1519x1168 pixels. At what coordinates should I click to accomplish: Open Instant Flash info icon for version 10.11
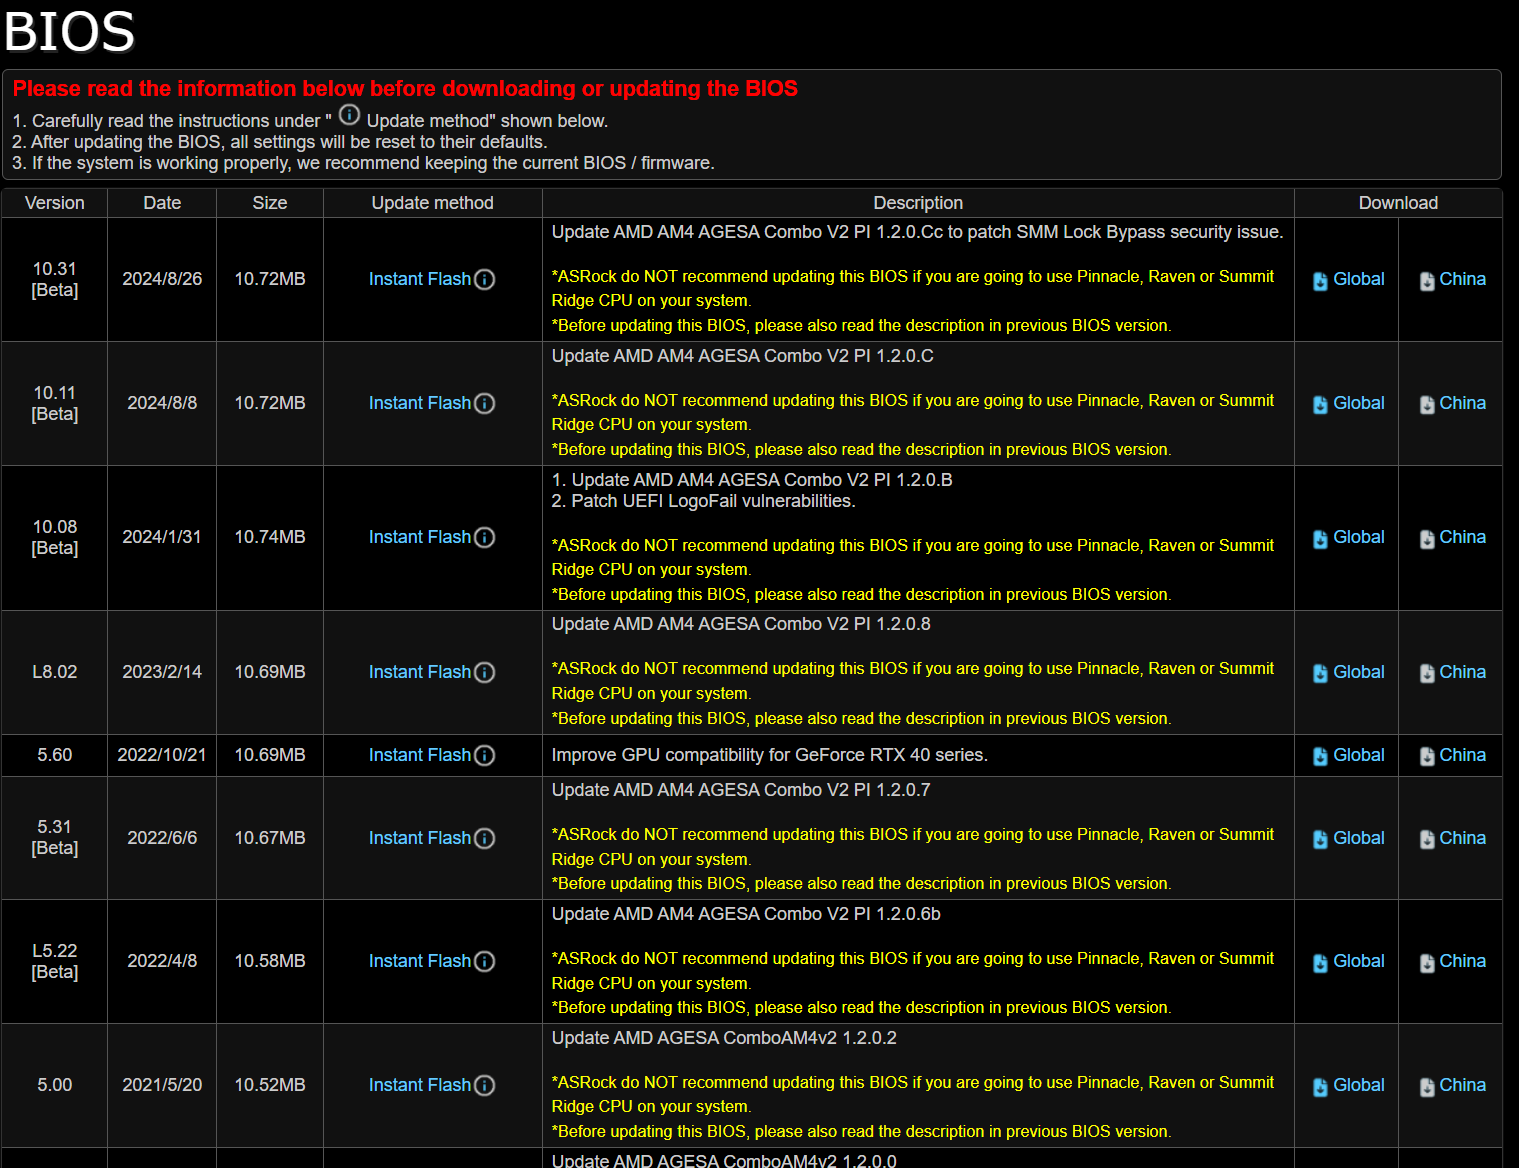[485, 404]
